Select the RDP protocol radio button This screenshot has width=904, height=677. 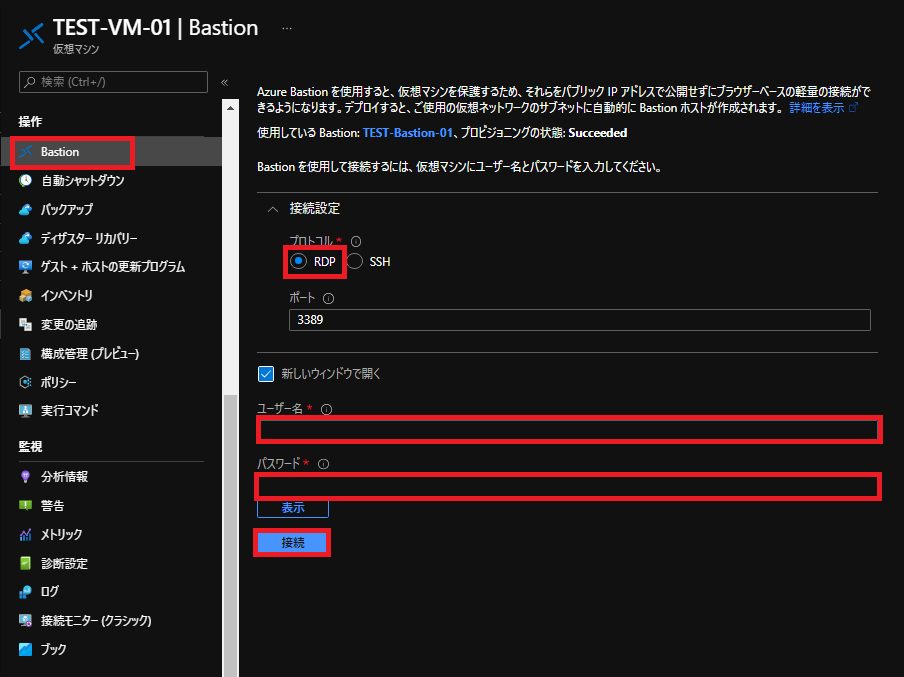click(298, 261)
